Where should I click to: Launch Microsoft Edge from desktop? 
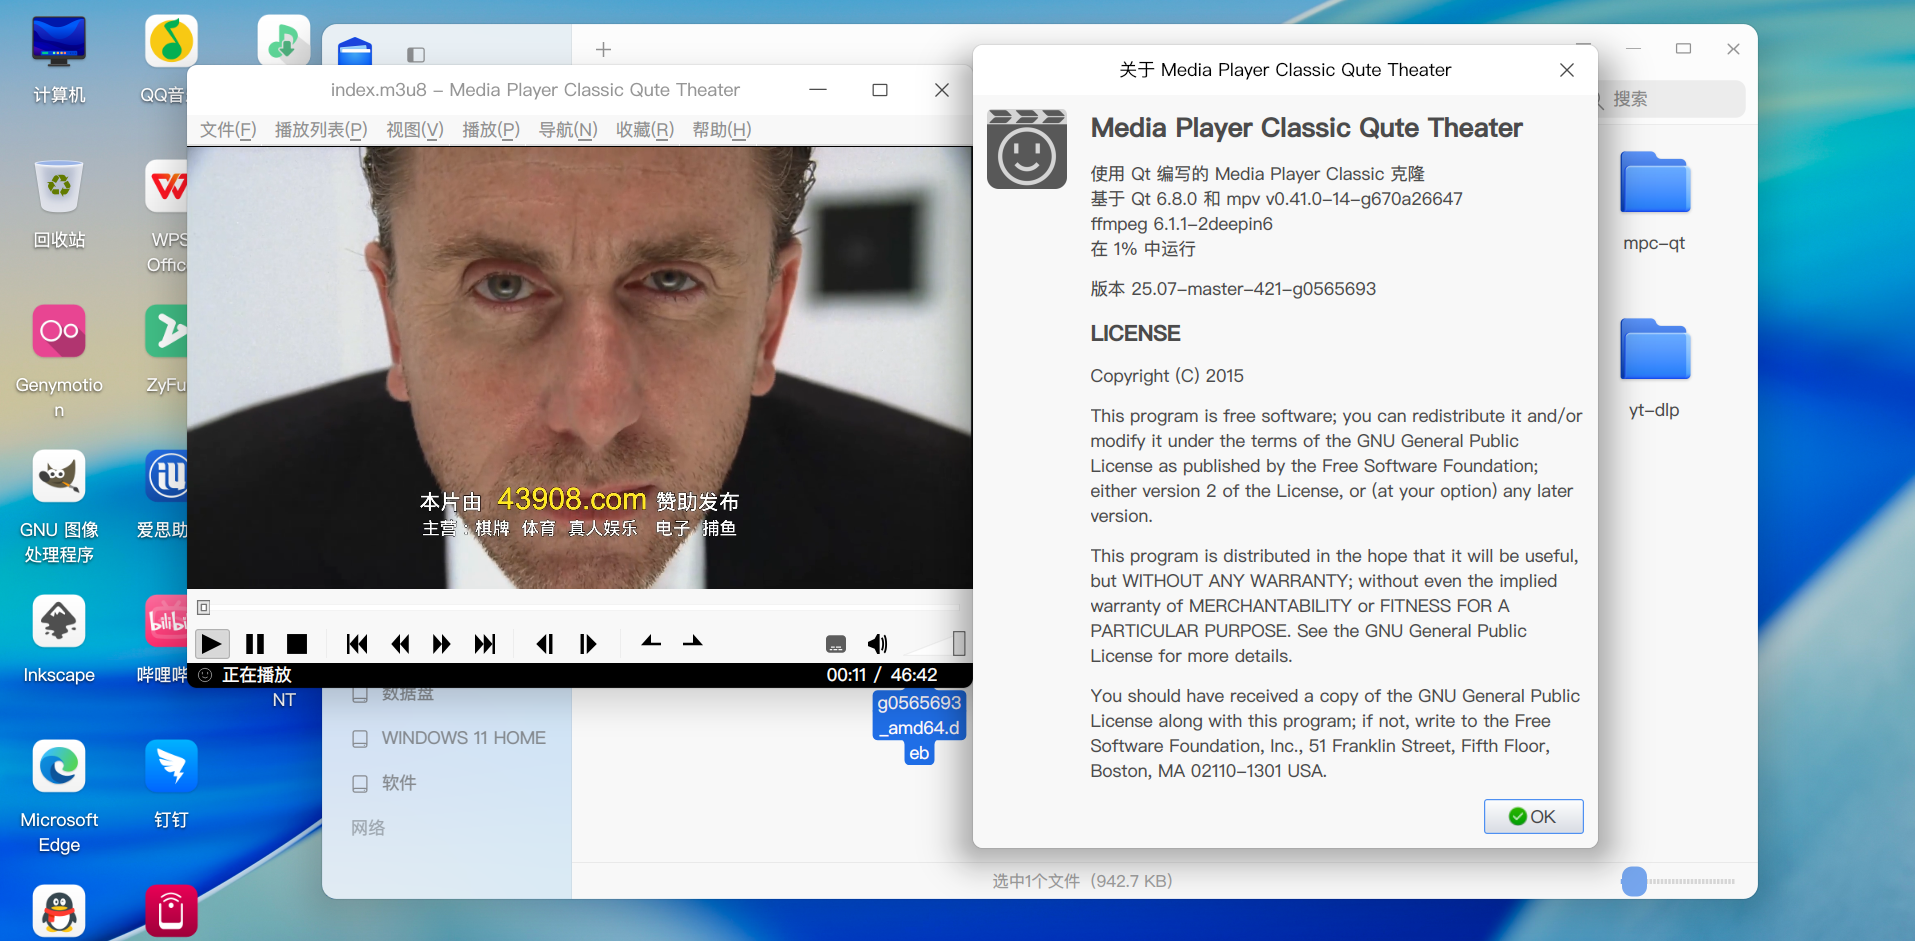59,797
